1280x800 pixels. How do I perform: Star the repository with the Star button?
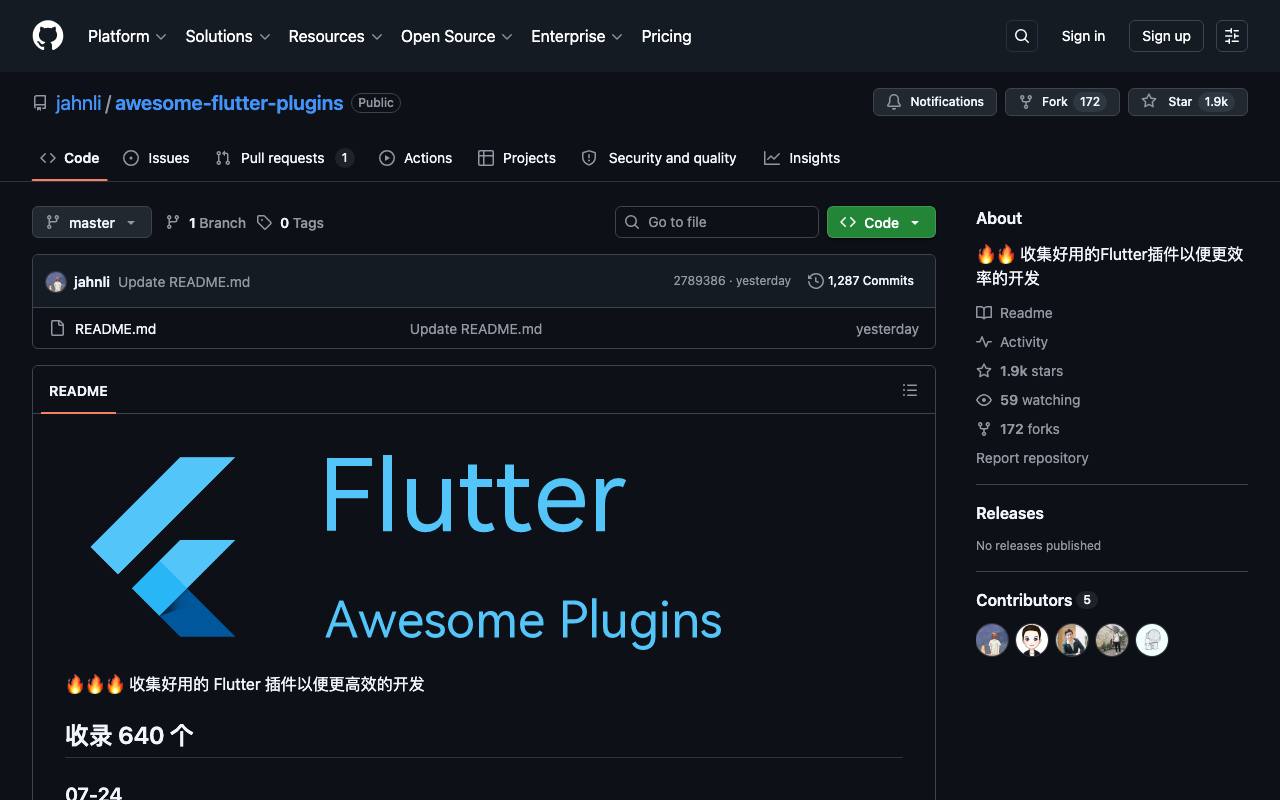(x=1188, y=102)
